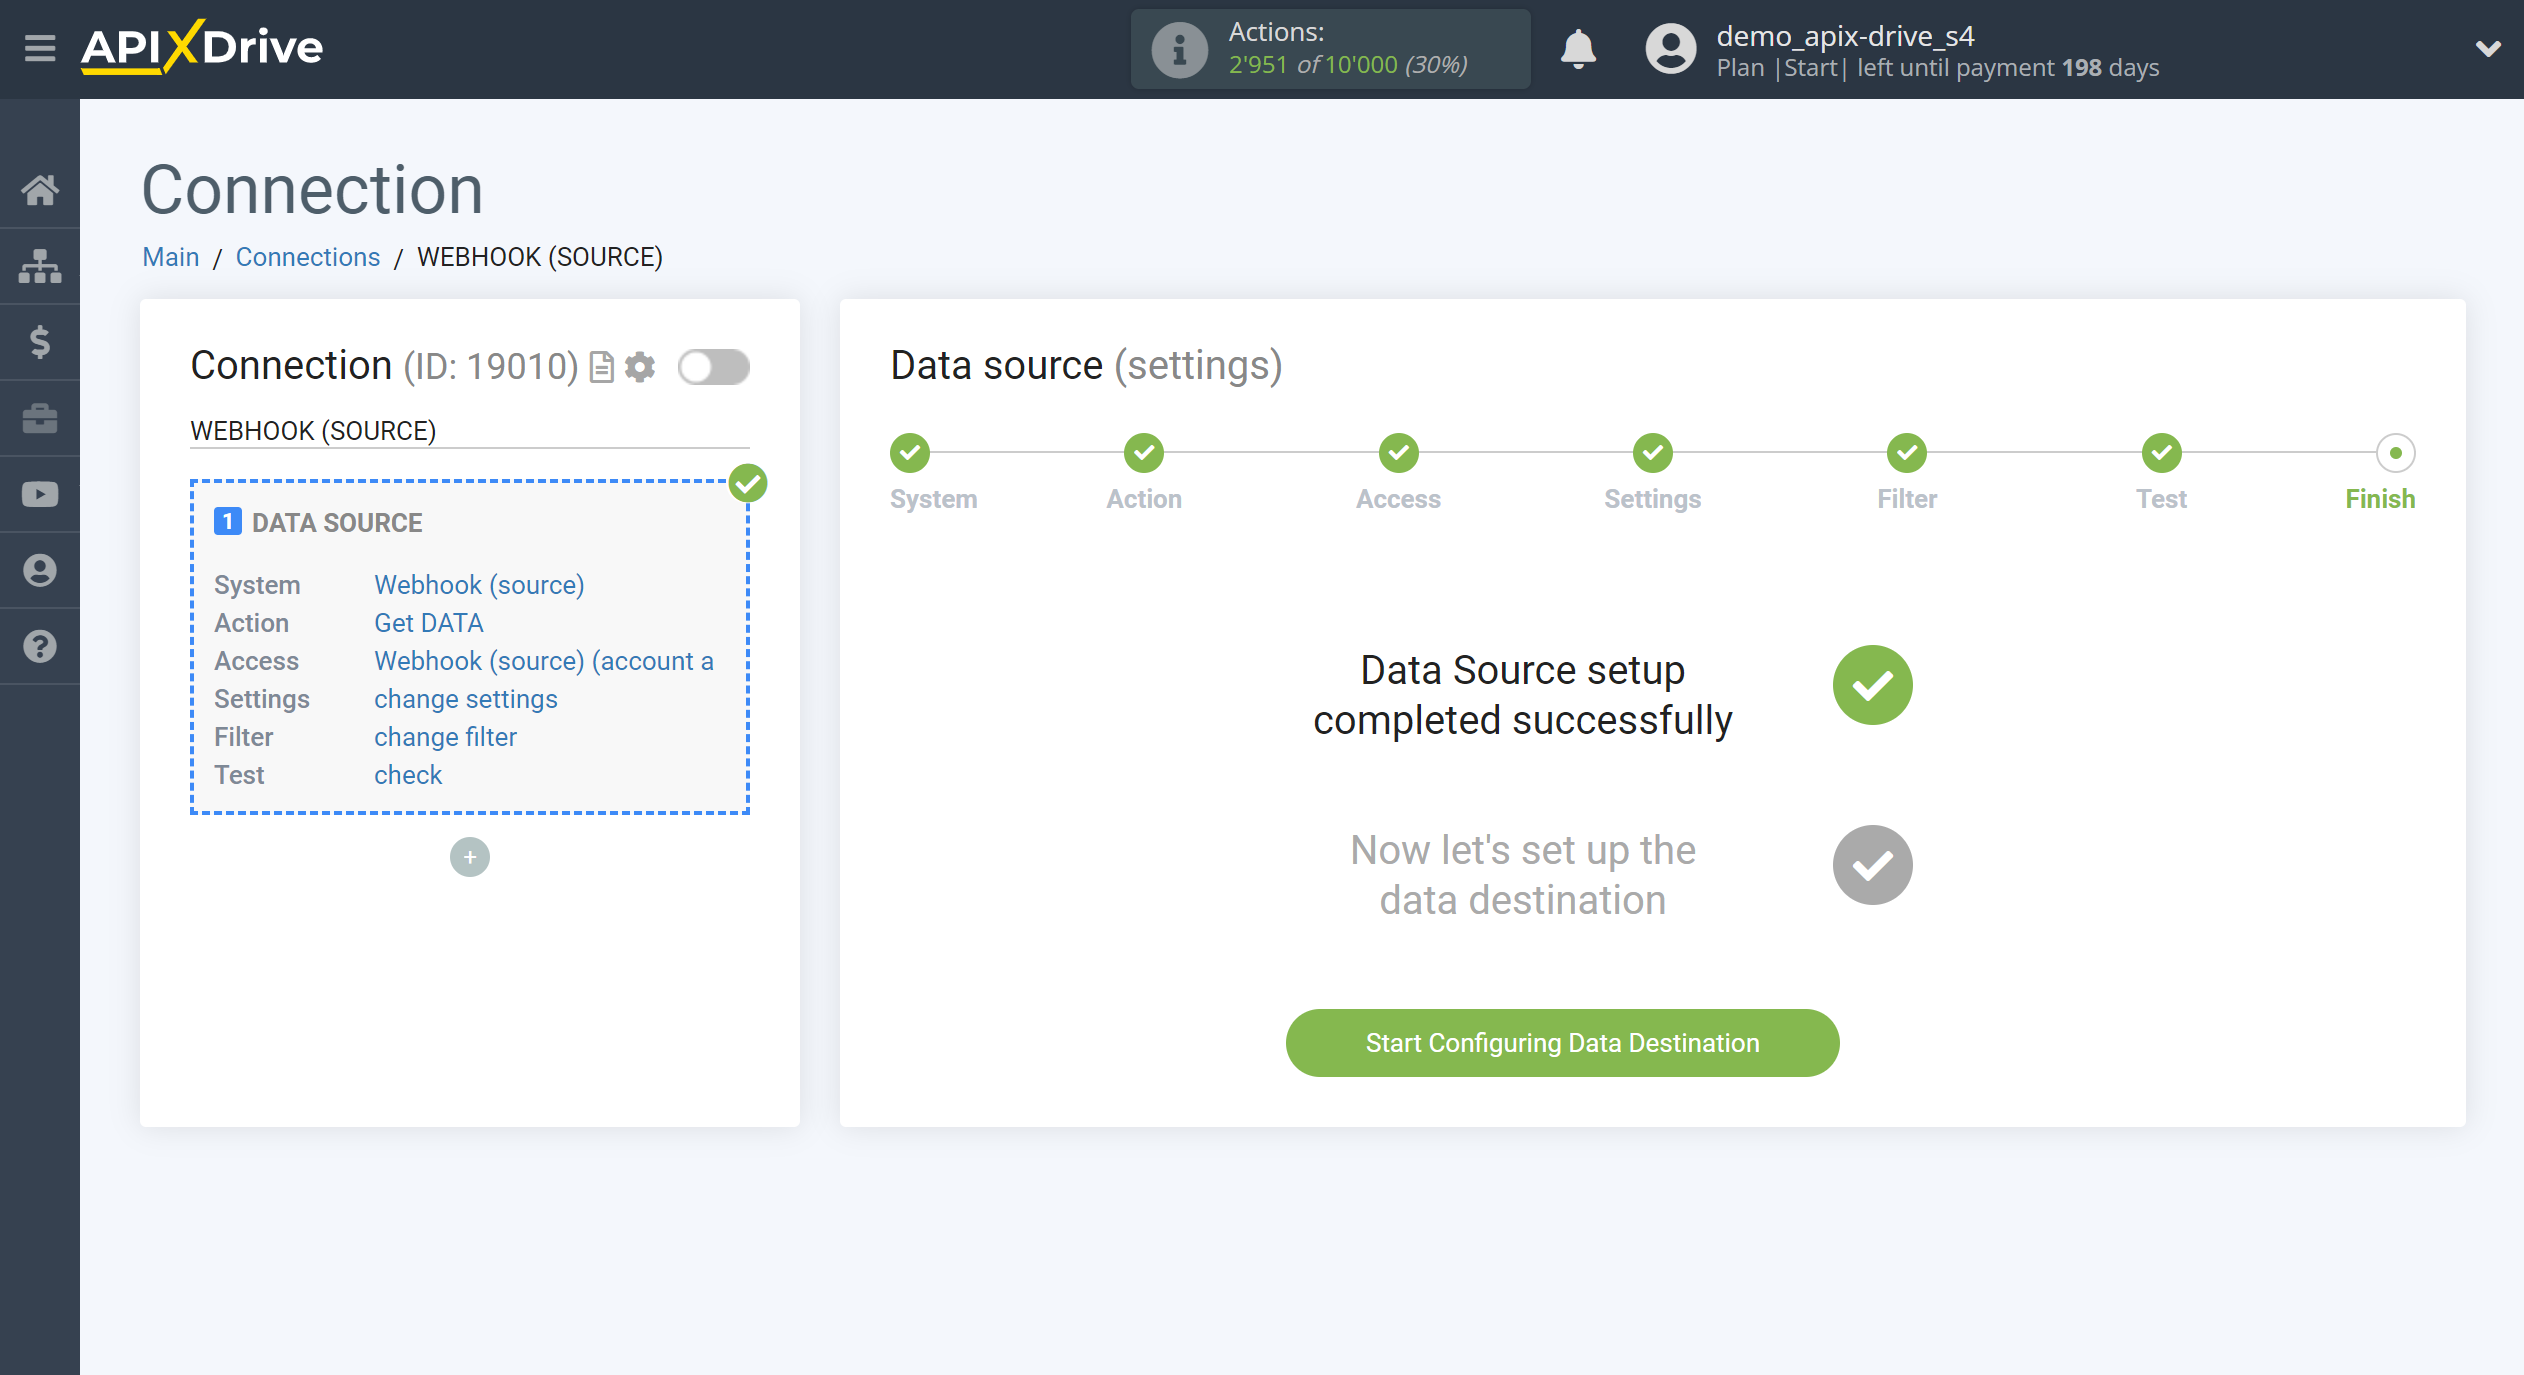Click the add data block plus icon
This screenshot has width=2524, height=1375.
471,857
